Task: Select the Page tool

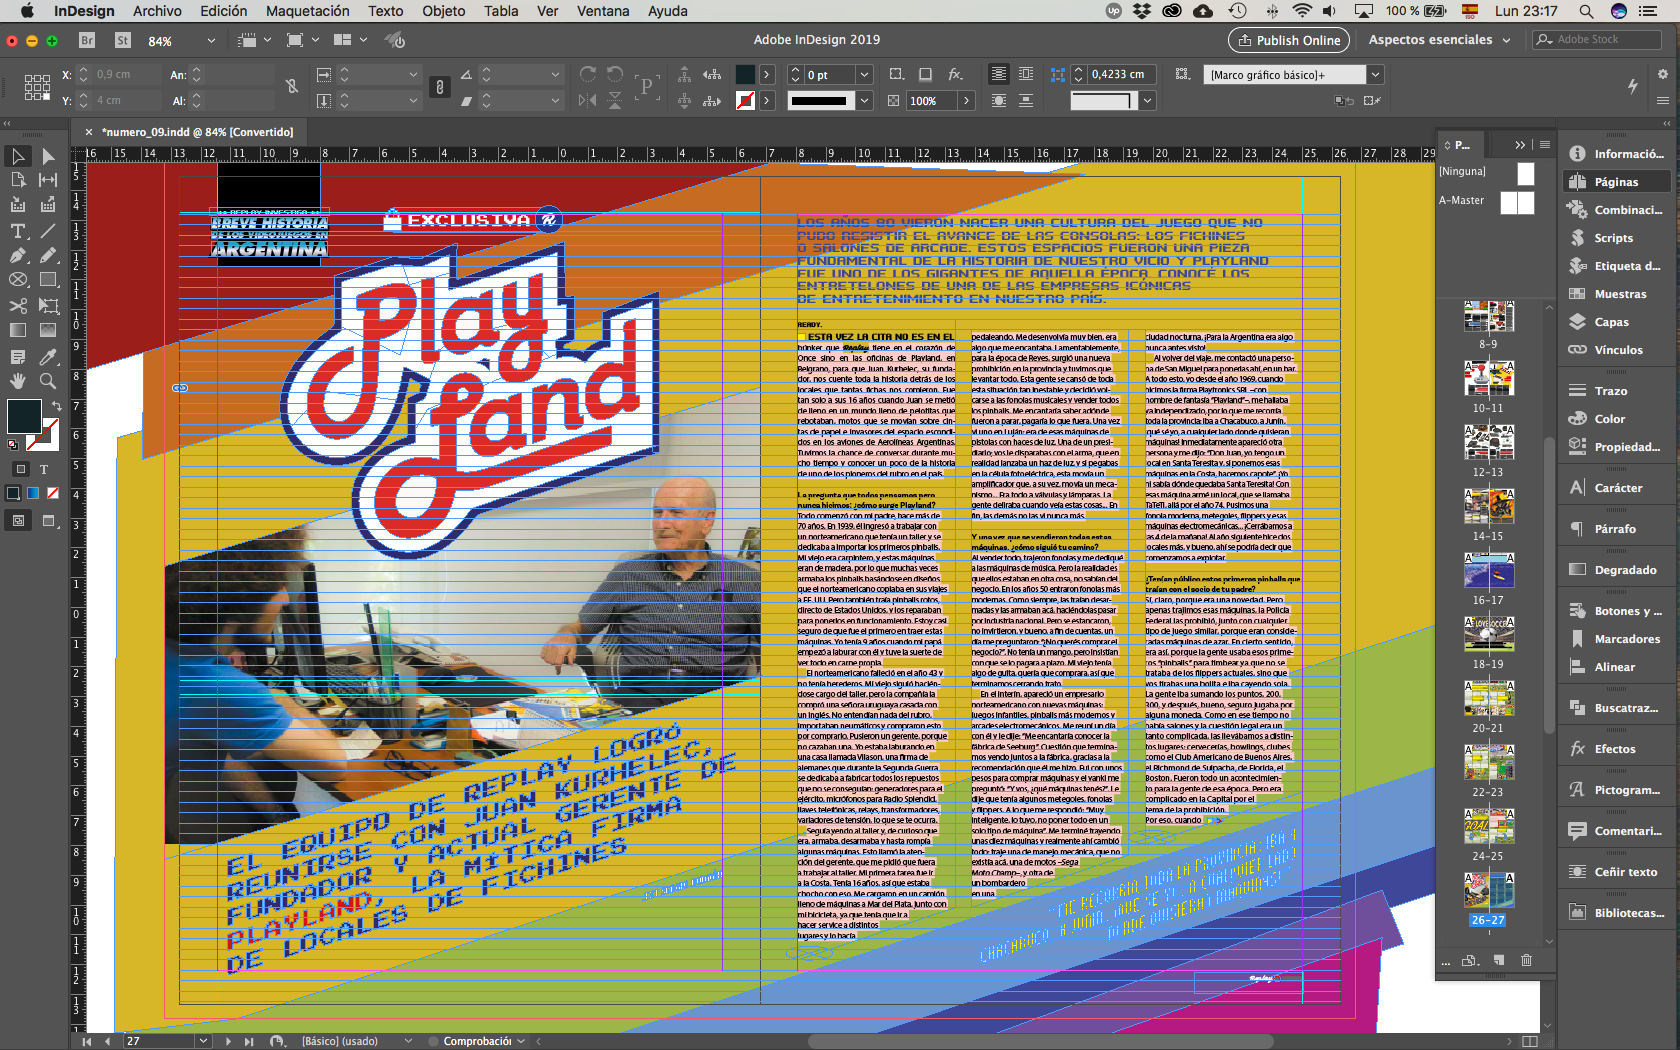Action: pyautogui.click(x=18, y=180)
